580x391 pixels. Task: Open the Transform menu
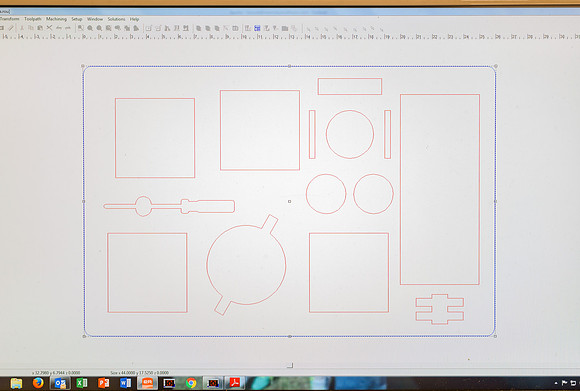(9, 18)
